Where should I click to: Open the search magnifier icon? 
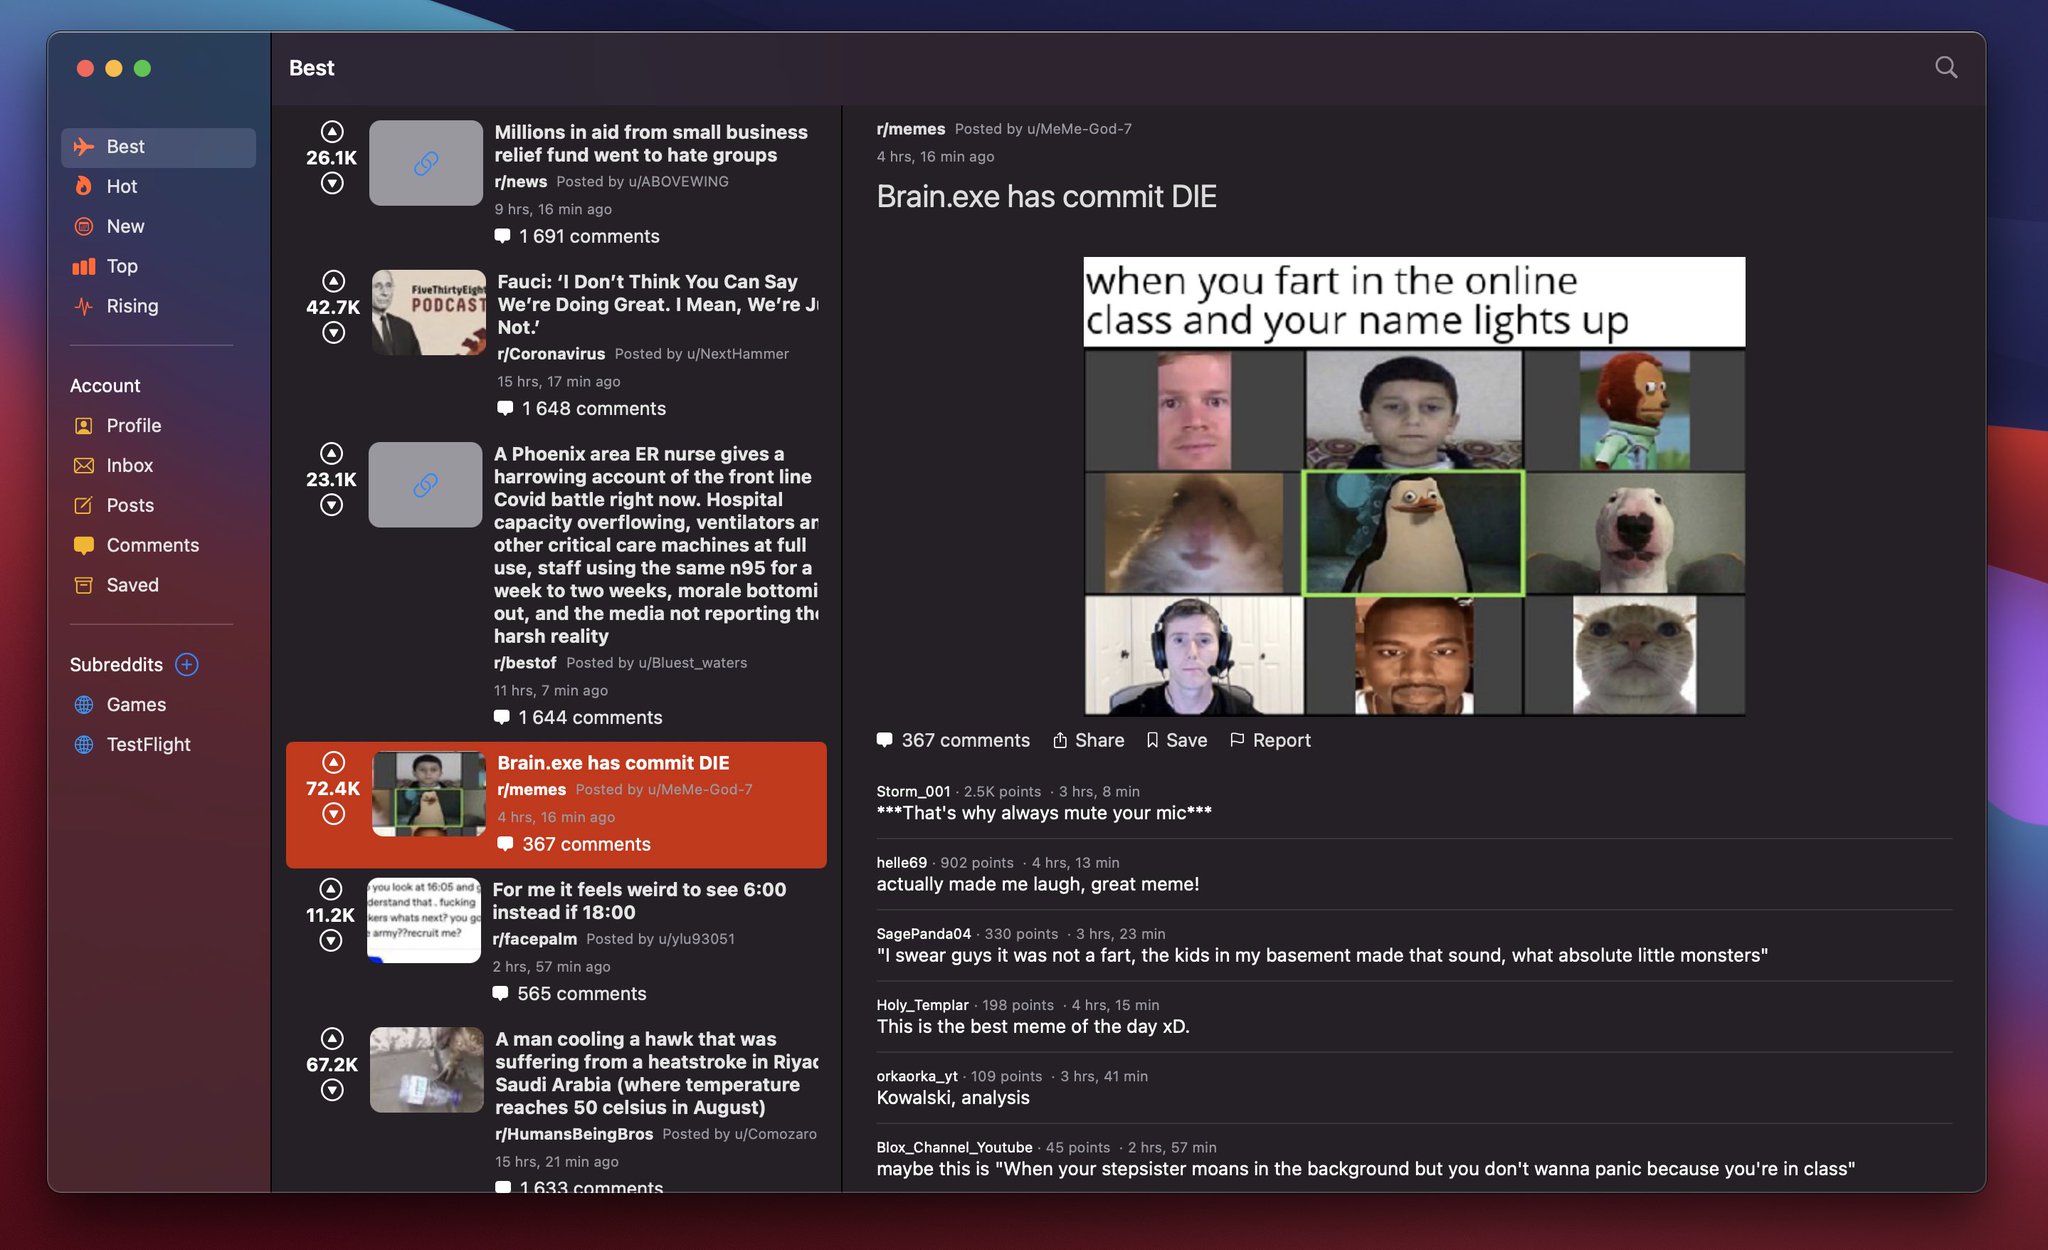(1945, 67)
